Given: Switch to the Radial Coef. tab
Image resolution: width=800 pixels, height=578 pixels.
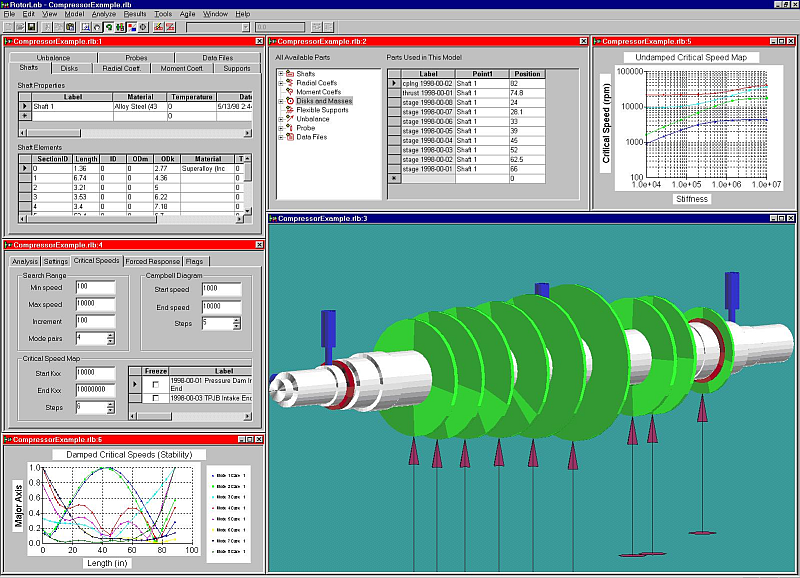Looking at the screenshot, I should tap(121, 68).
